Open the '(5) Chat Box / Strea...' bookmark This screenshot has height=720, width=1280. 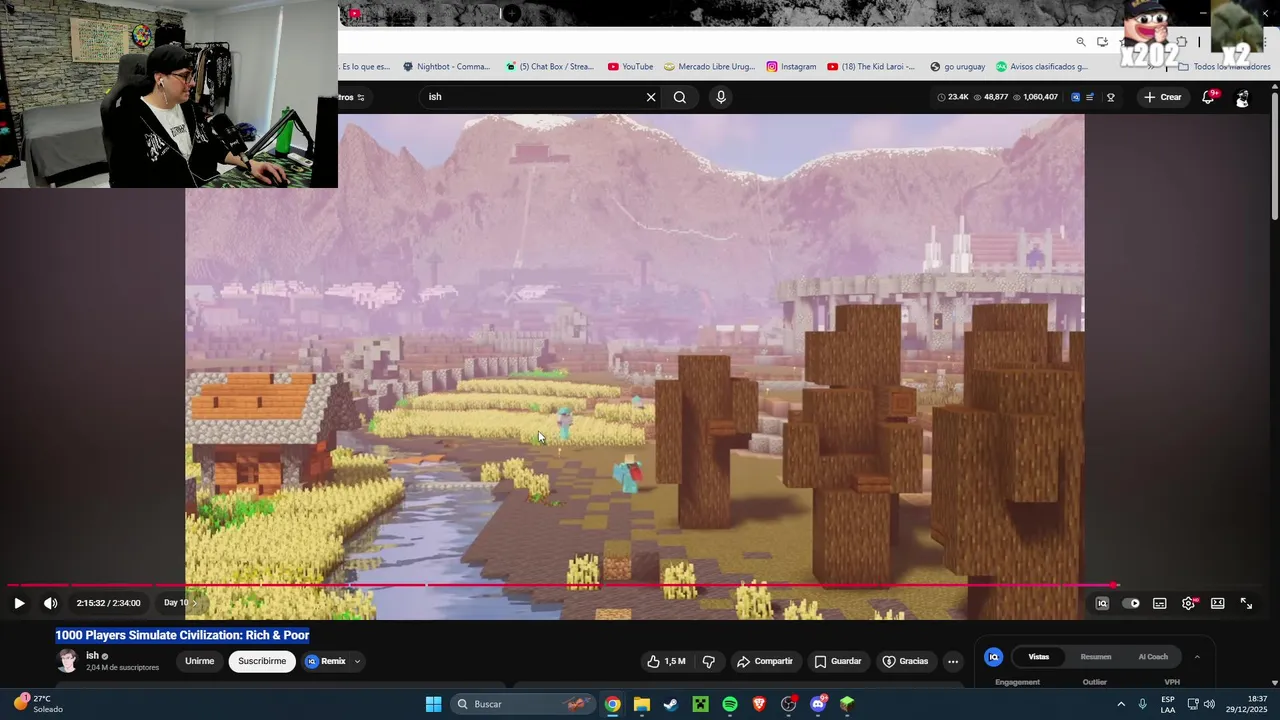pyautogui.click(x=550, y=67)
